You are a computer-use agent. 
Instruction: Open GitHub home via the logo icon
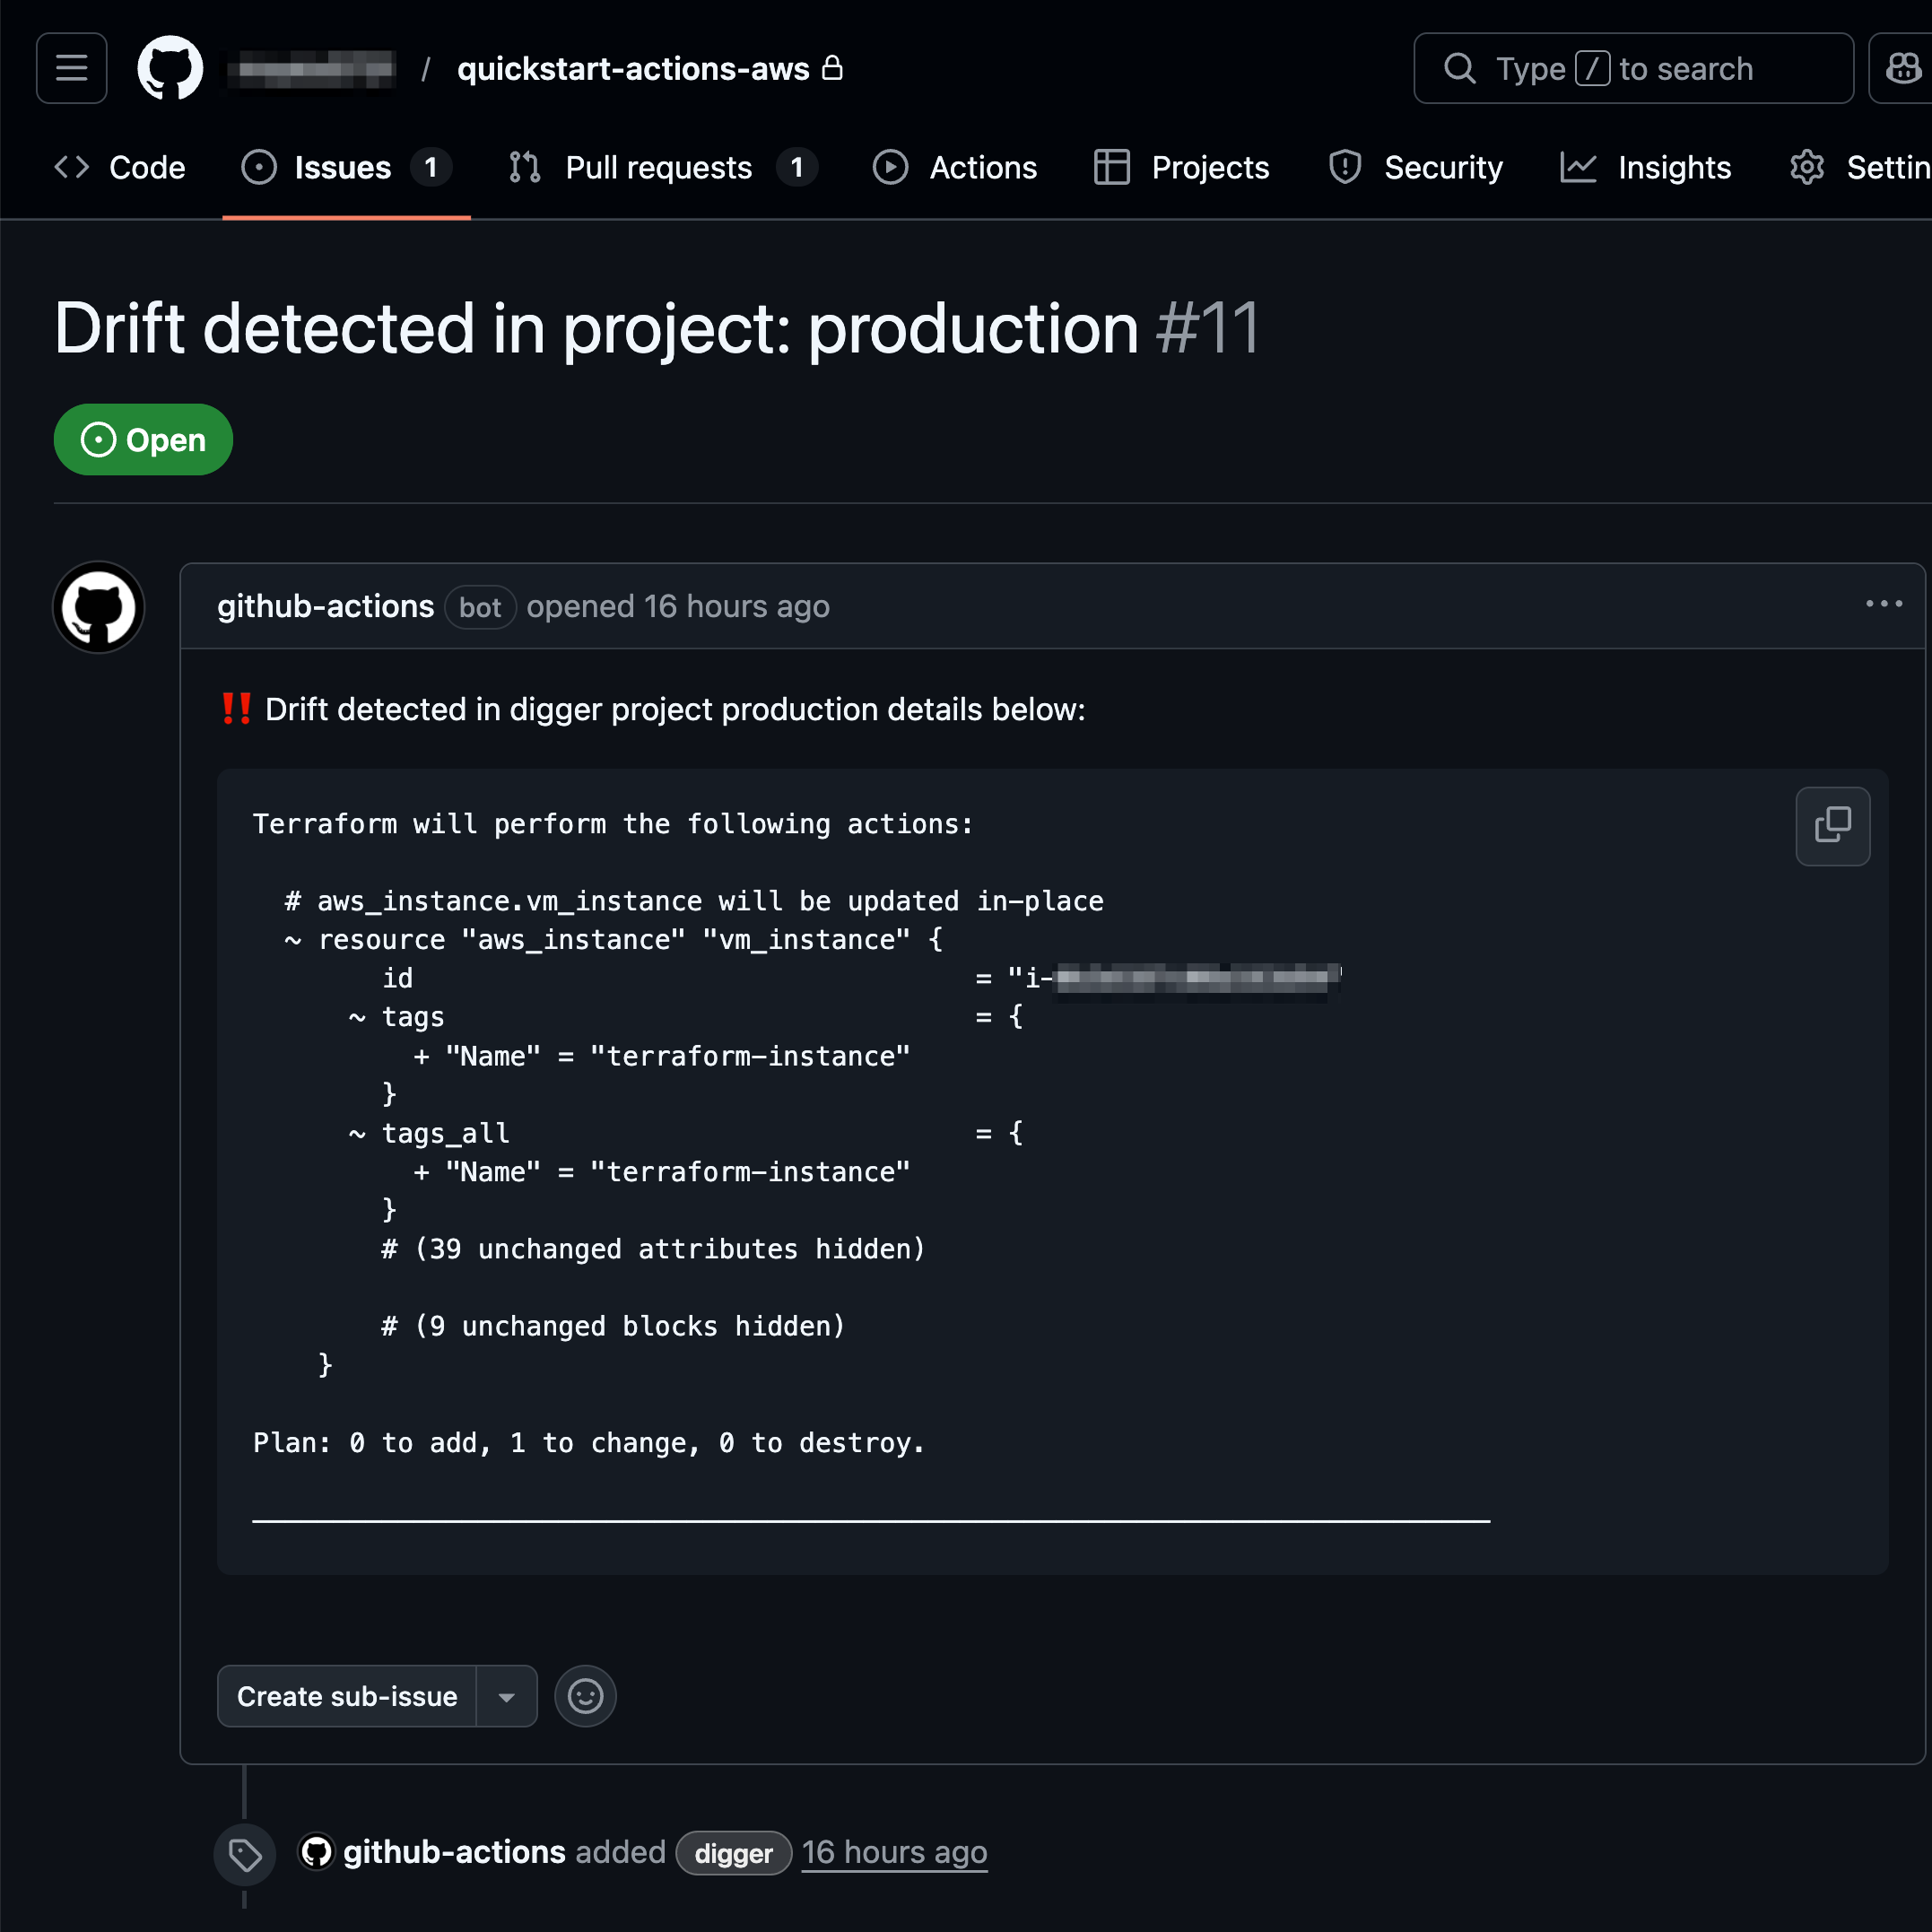click(x=170, y=67)
